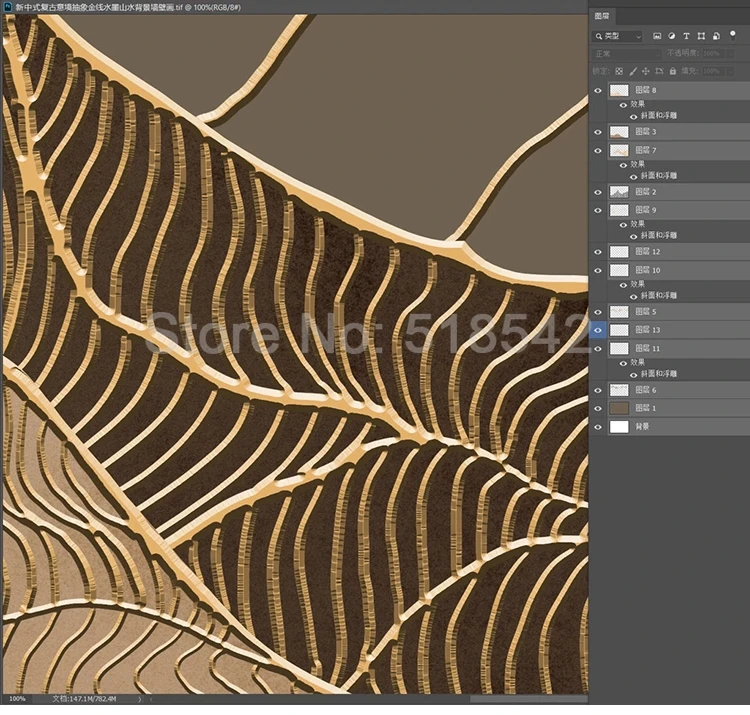This screenshot has width=750, height=715.
Task: Click the lock all padlock icon
Action: (672, 71)
